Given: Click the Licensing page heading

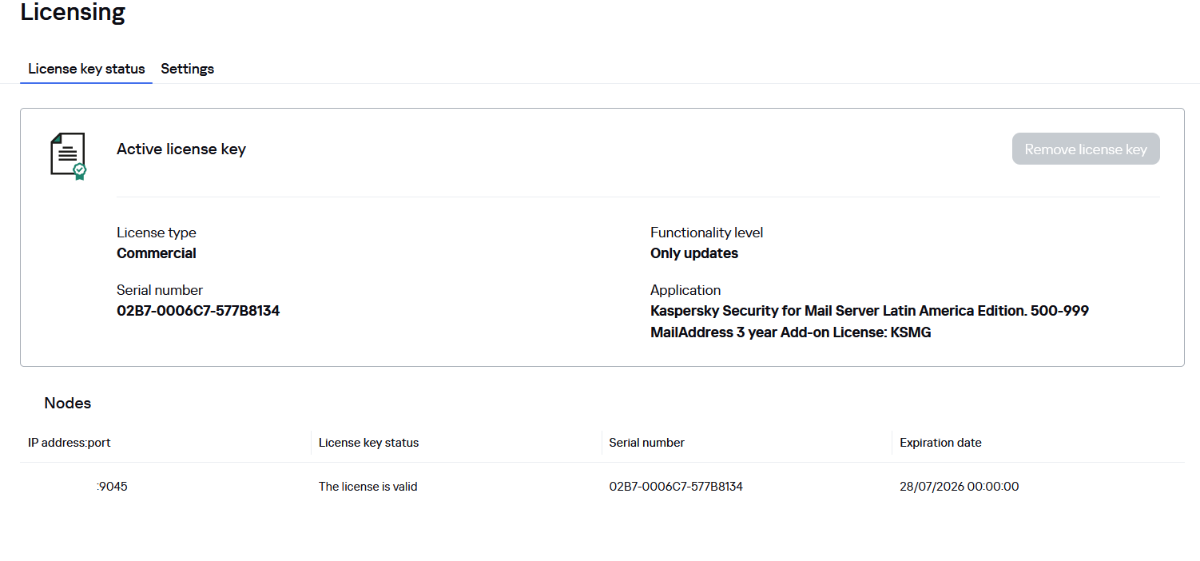Looking at the screenshot, I should coord(73,13).
